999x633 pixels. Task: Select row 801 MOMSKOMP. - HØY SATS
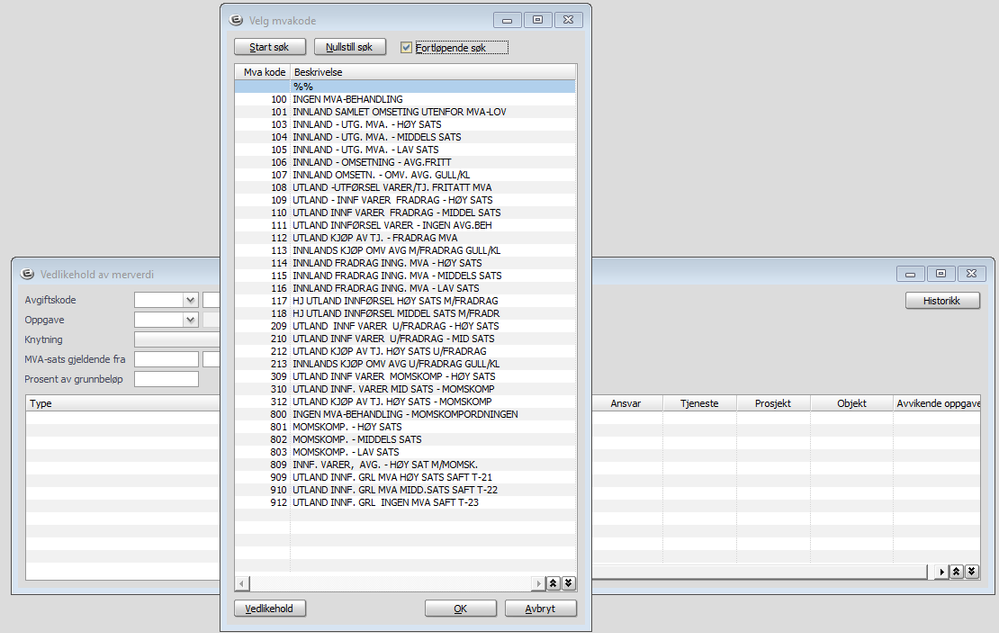(405, 427)
